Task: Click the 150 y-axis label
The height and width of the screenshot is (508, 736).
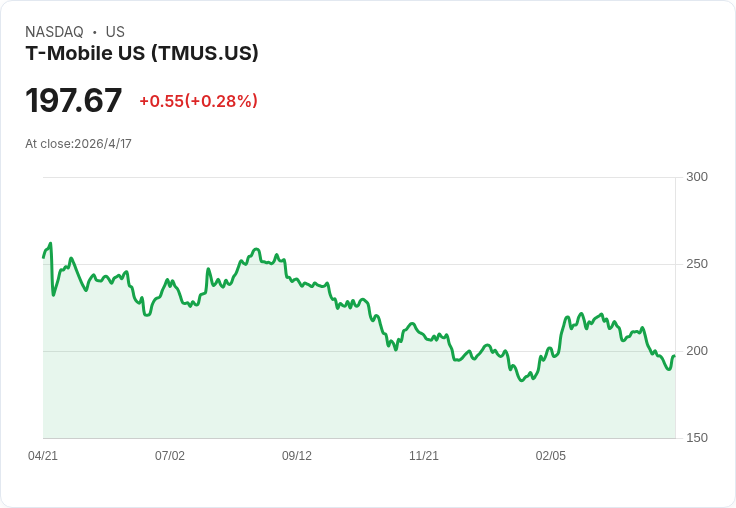Action: 697,438
